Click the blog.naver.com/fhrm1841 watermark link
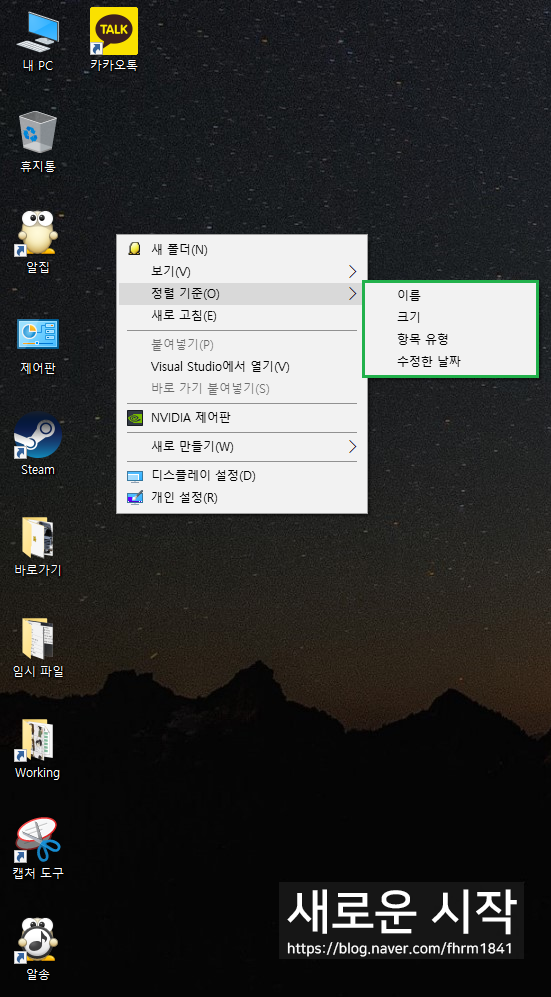The height and width of the screenshot is (997, 551). (x=400, y=949)
